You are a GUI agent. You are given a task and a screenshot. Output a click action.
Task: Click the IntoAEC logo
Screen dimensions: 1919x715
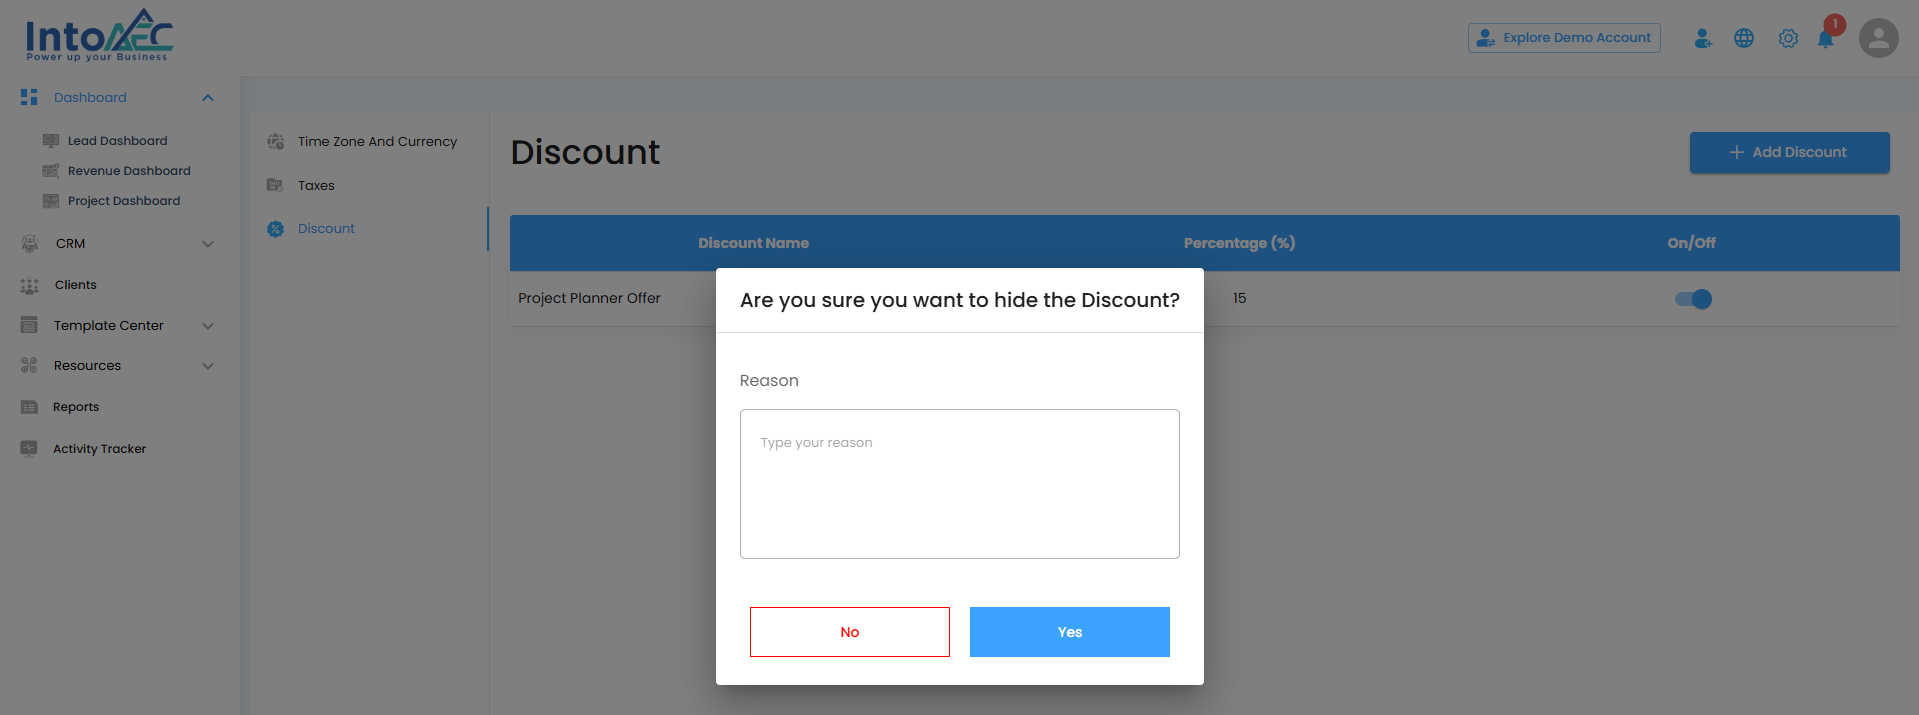coord(99,36)
